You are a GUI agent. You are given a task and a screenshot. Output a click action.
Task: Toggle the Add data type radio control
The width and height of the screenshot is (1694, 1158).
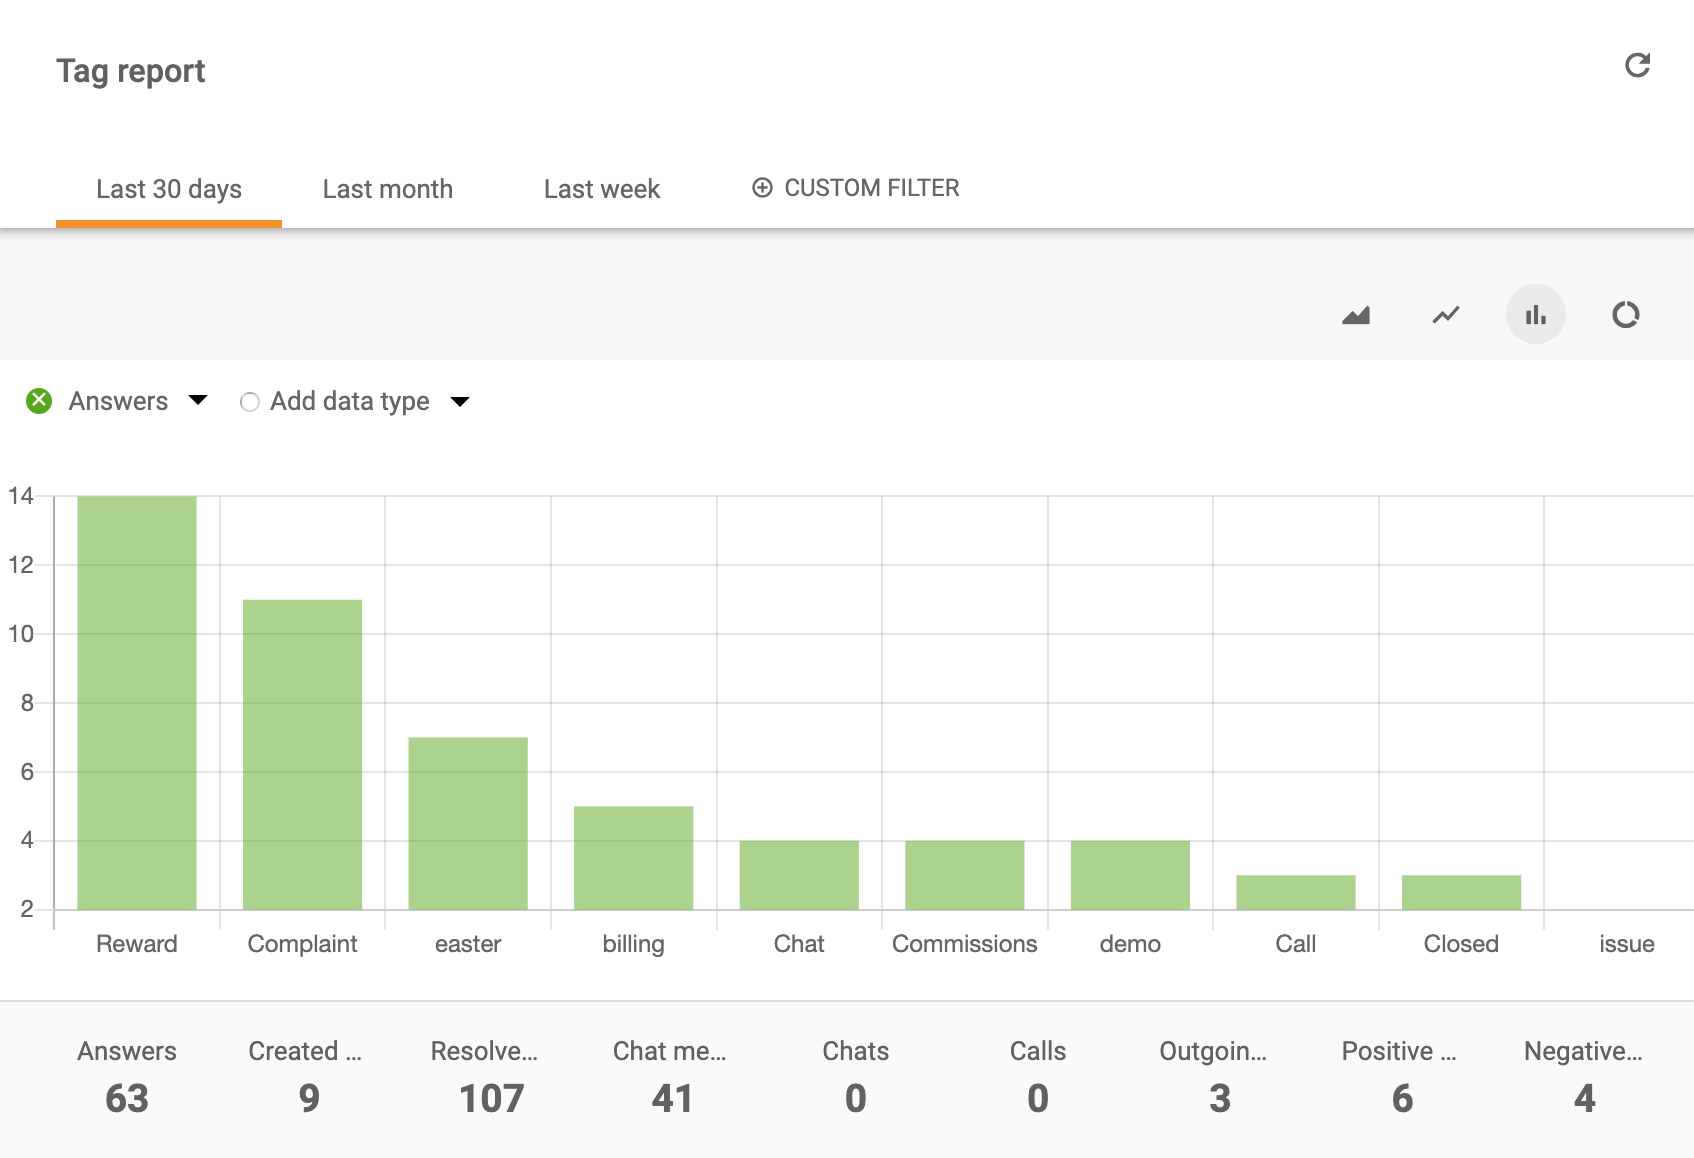click(x=250, y=401)
